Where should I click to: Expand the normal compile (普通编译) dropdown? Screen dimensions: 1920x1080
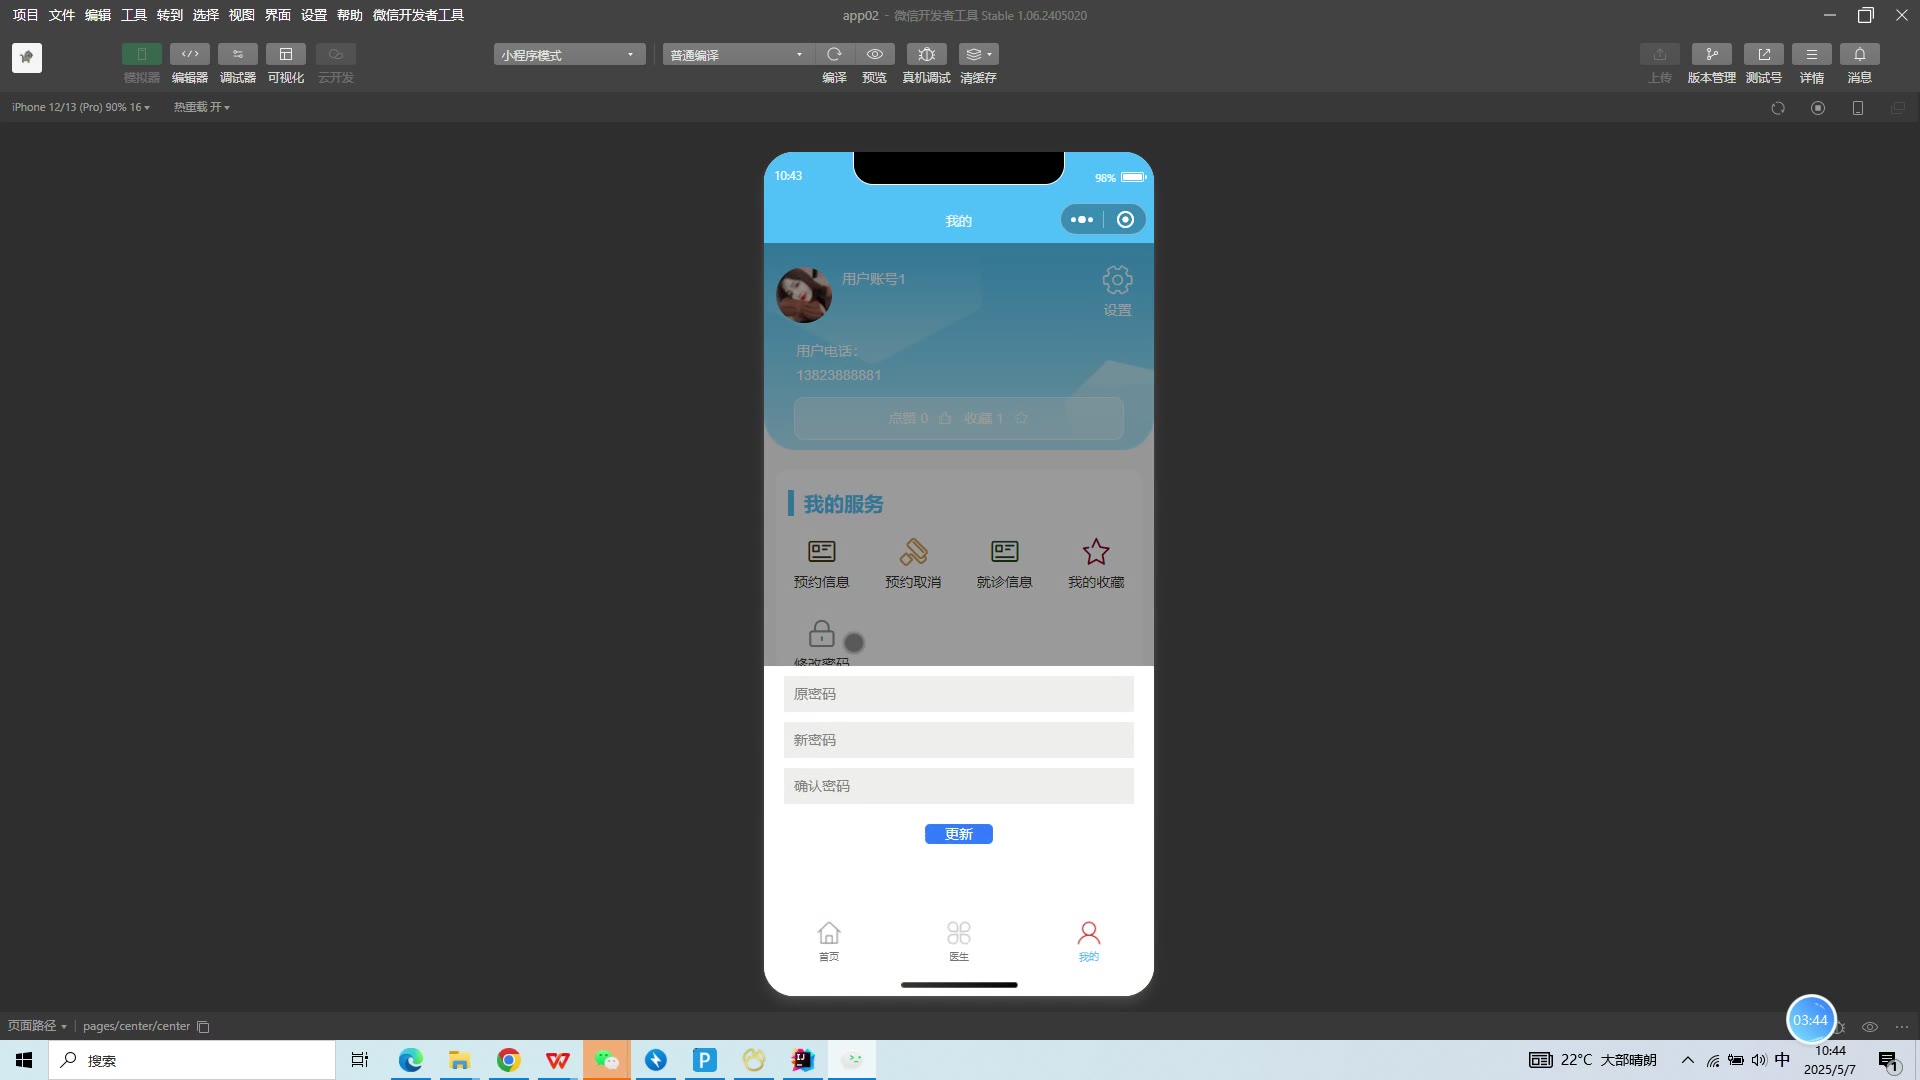coord(736,55)
